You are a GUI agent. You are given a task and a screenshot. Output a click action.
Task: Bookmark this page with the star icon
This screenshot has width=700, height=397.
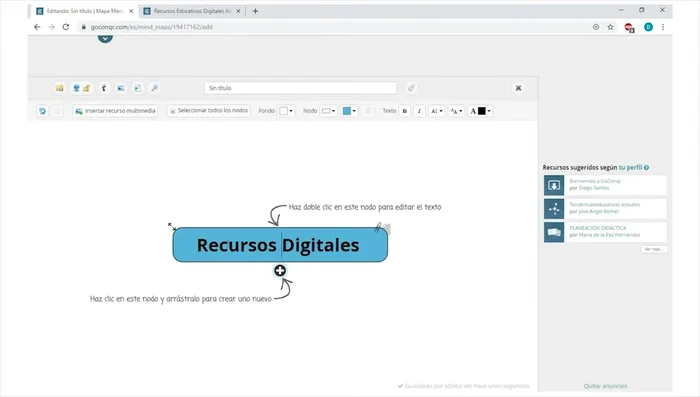[x=610, y=27]
